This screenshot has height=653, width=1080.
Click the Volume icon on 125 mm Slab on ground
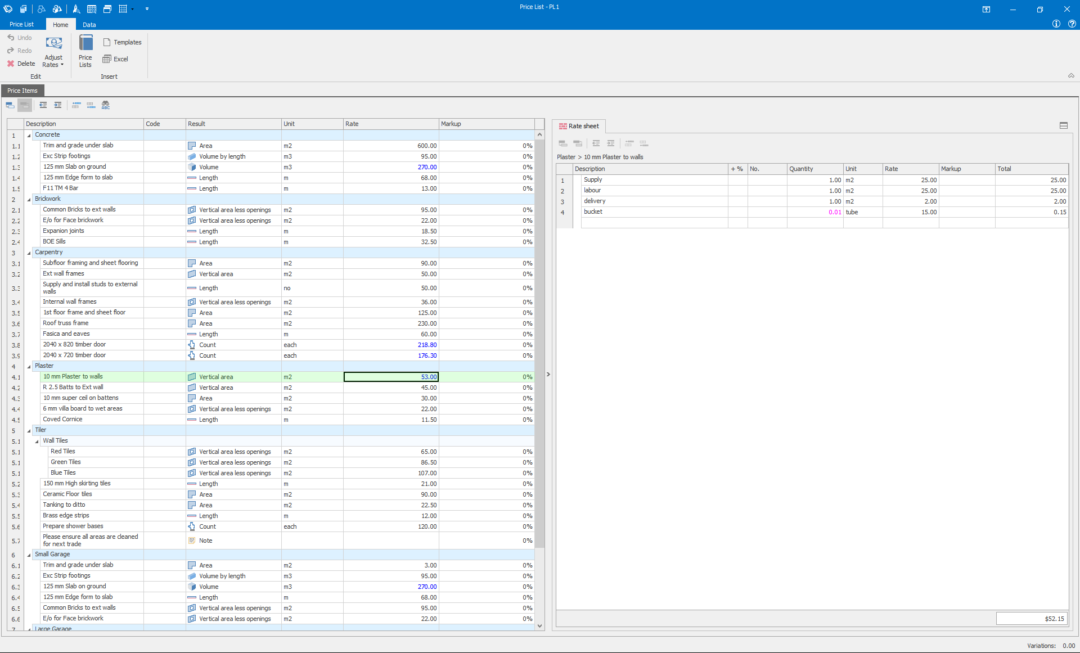[190, 166]
